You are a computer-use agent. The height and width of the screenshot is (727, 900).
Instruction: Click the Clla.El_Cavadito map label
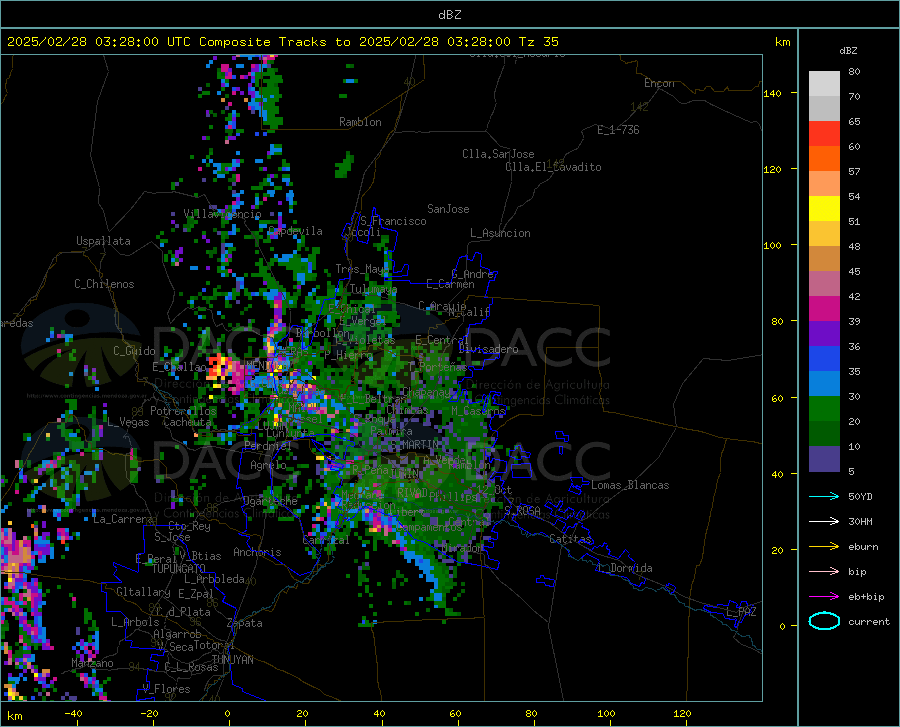tap(553, 167)
